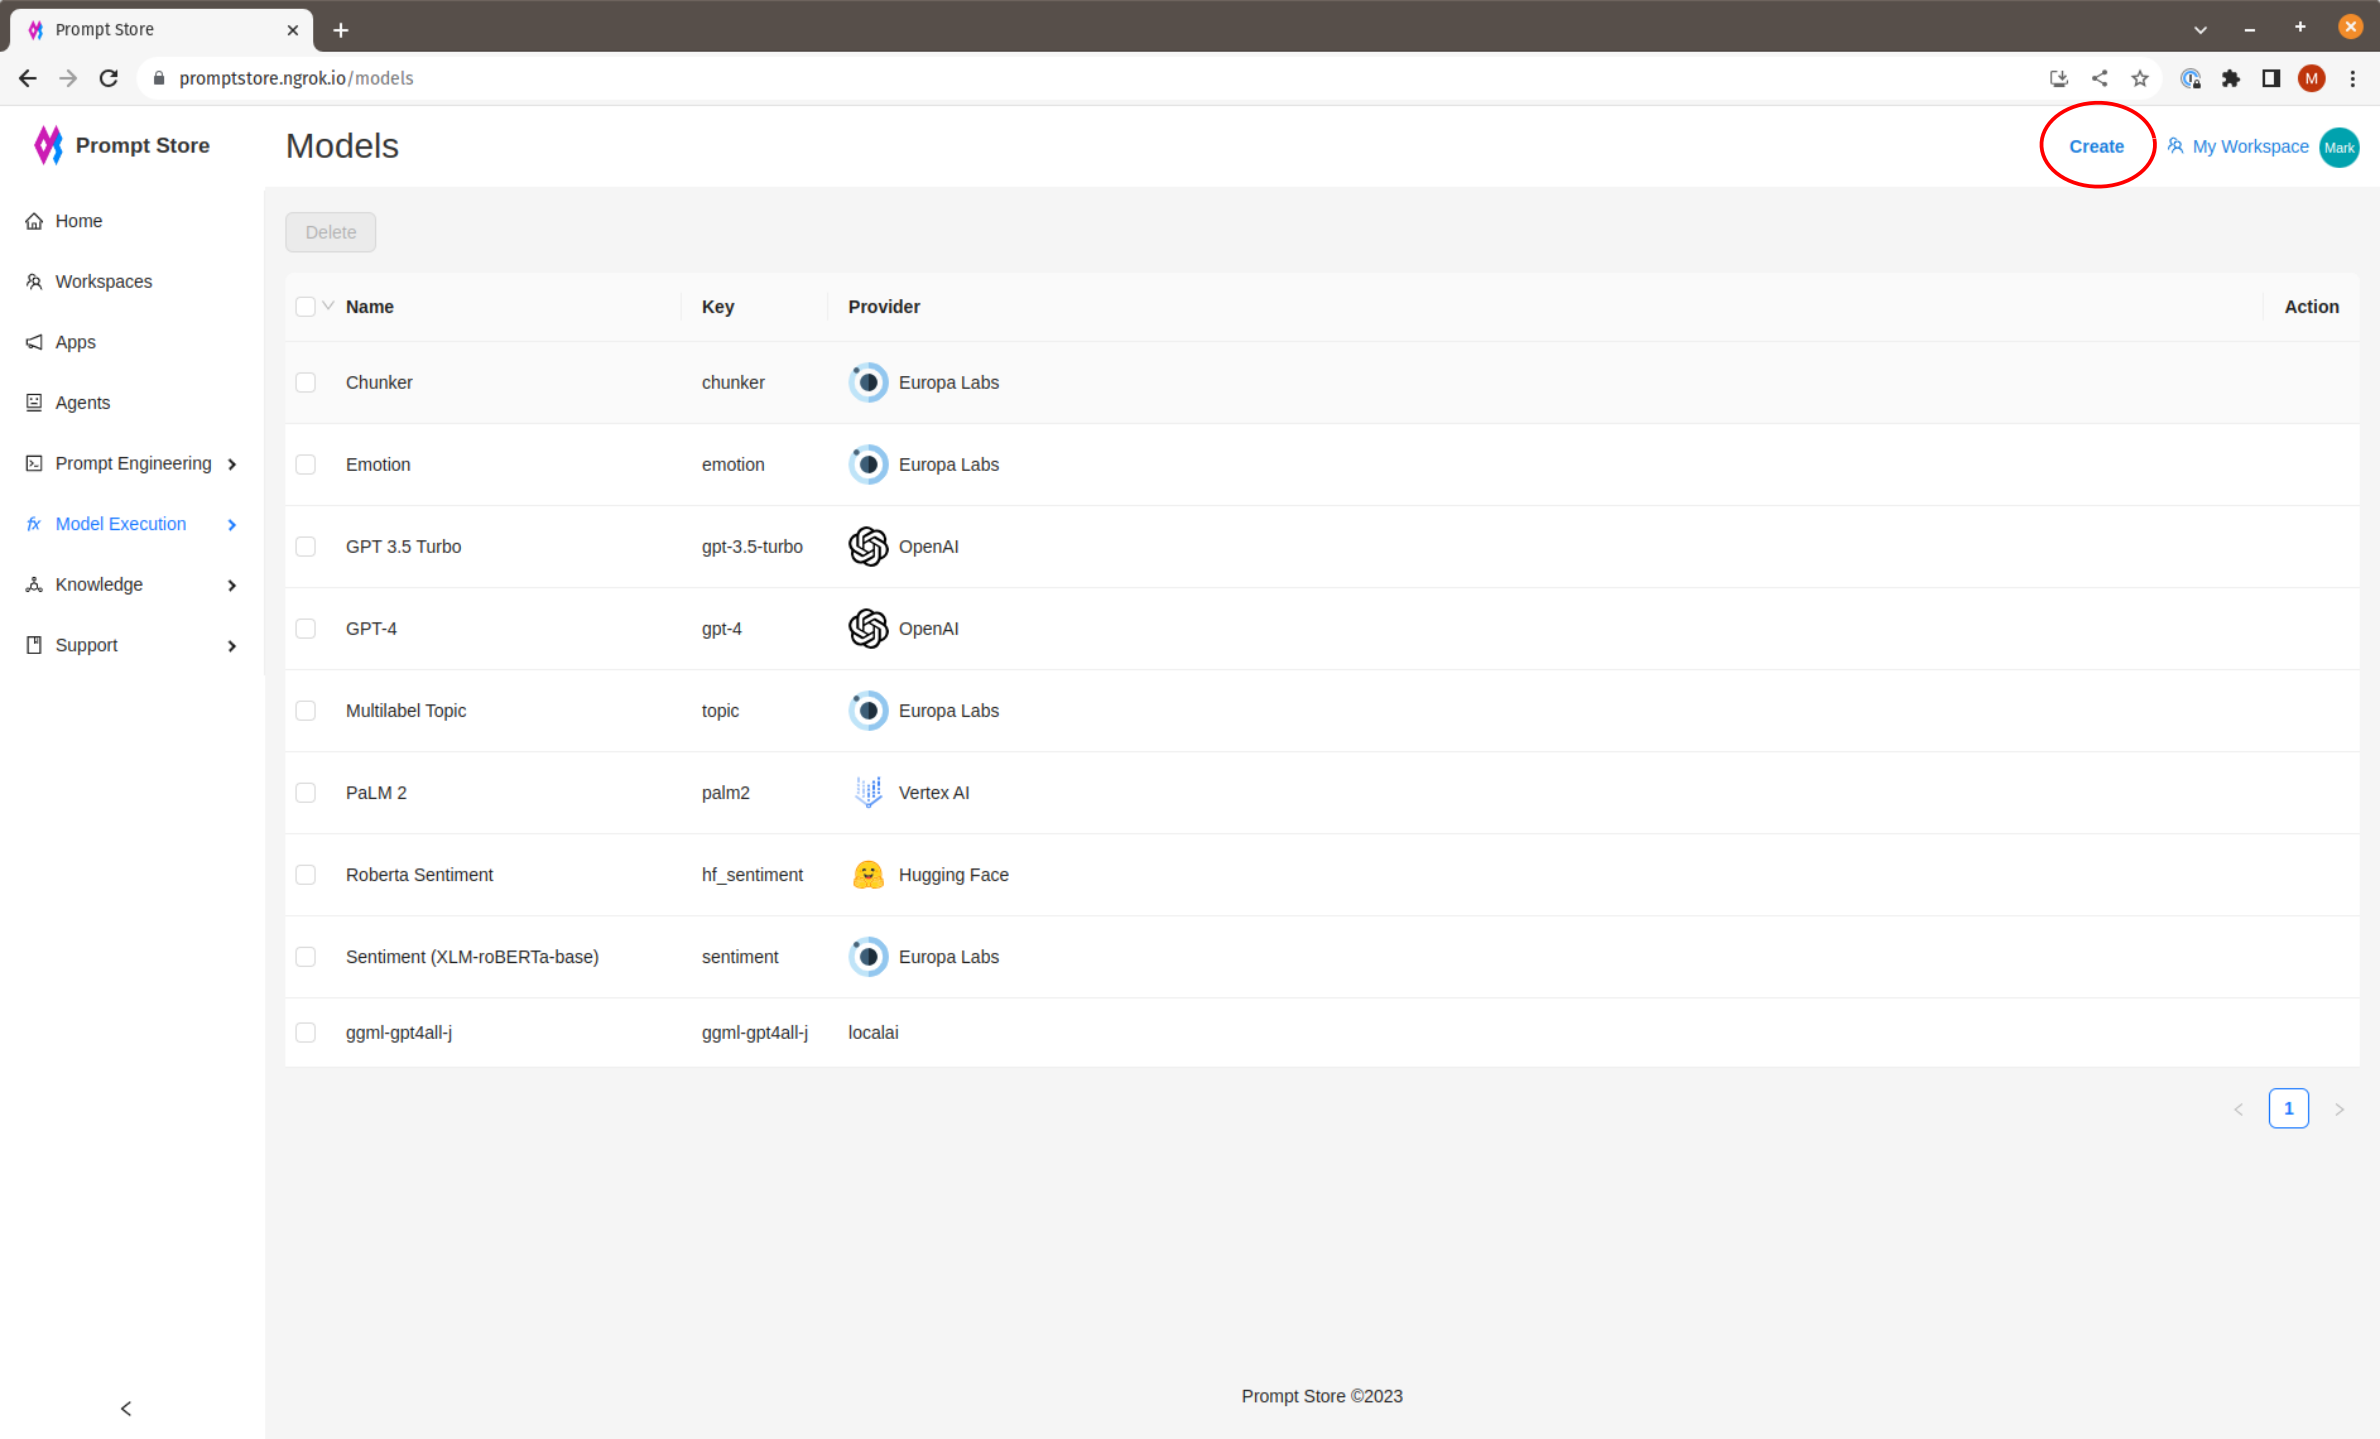
Task: Click the Prompt Engineering terminal icon
Action: (34, 463)
